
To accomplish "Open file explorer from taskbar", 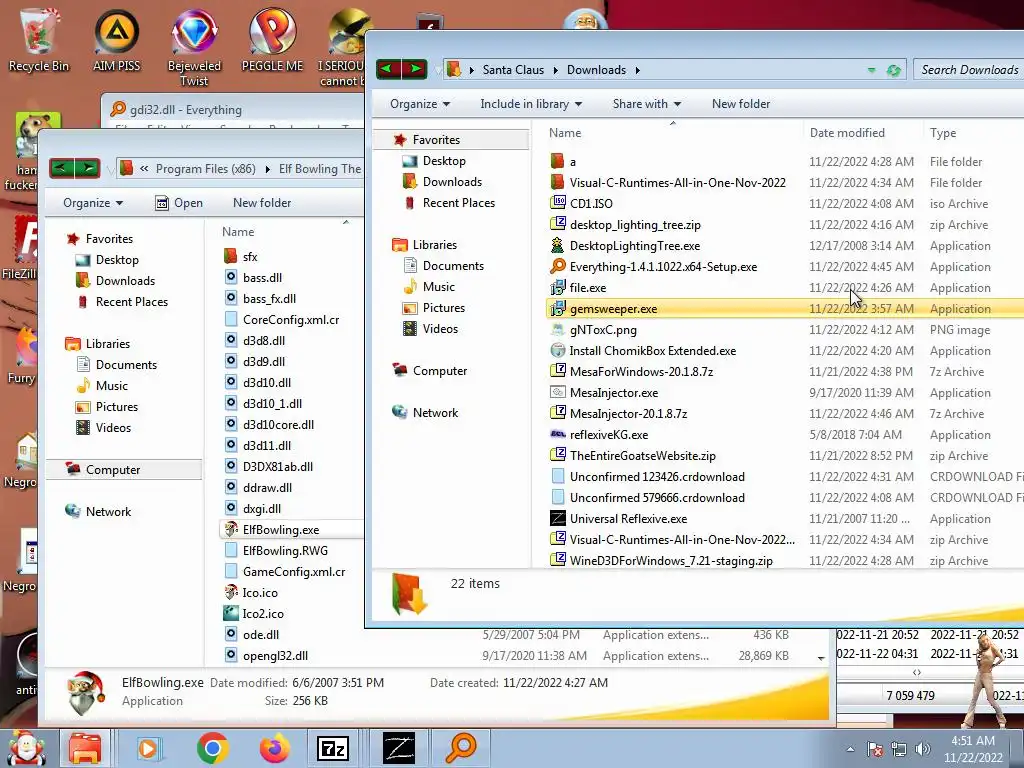I will click(x=85, y=748).
